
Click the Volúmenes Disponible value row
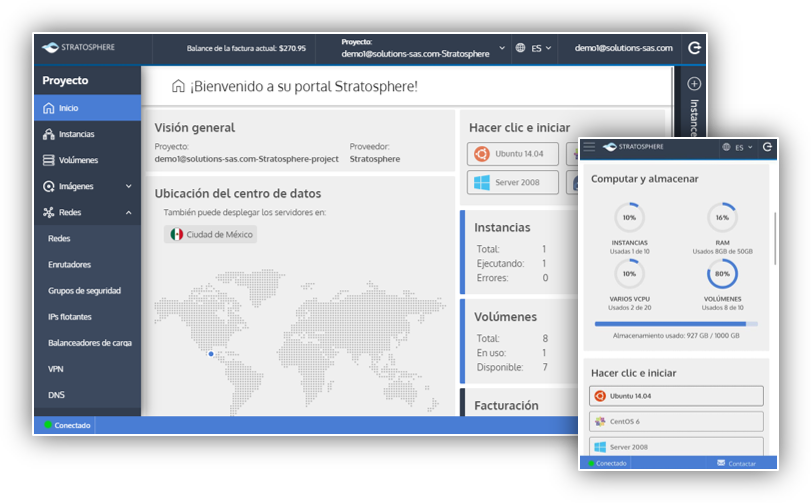[x=512, y=368]
